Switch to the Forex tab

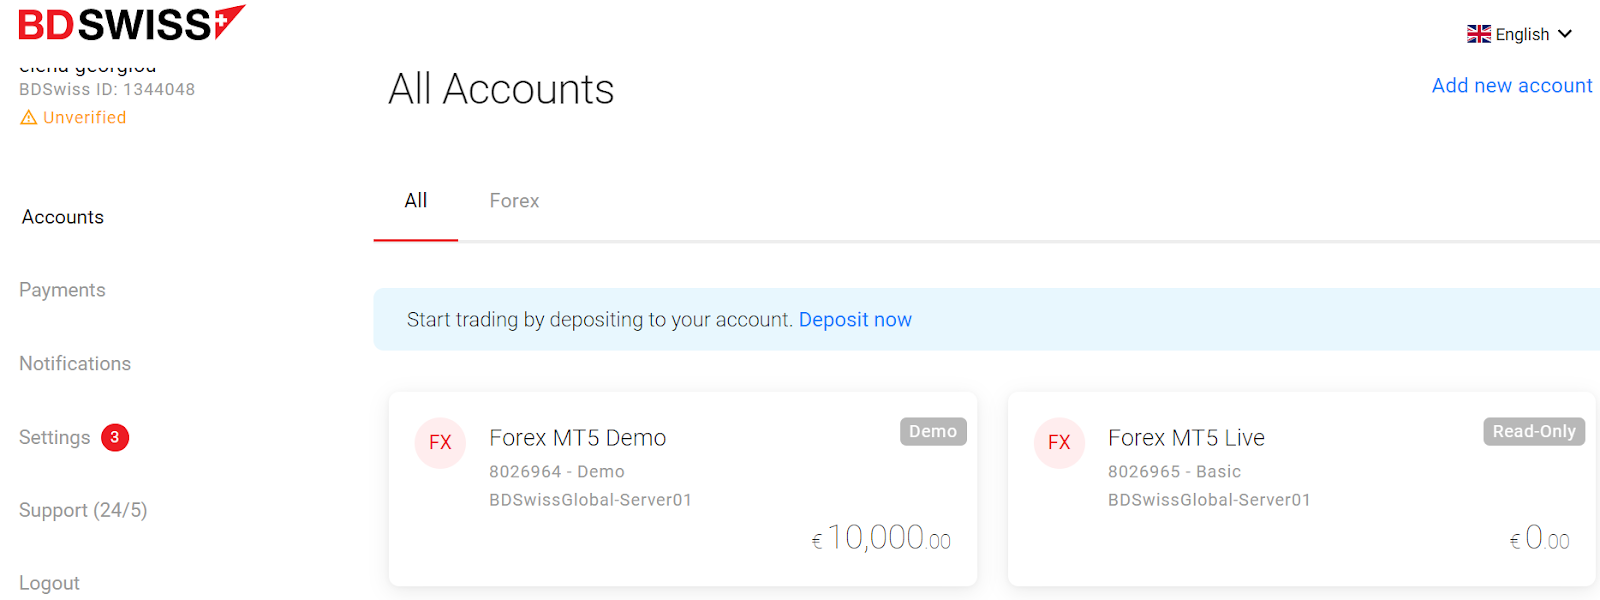click(514, 201)
